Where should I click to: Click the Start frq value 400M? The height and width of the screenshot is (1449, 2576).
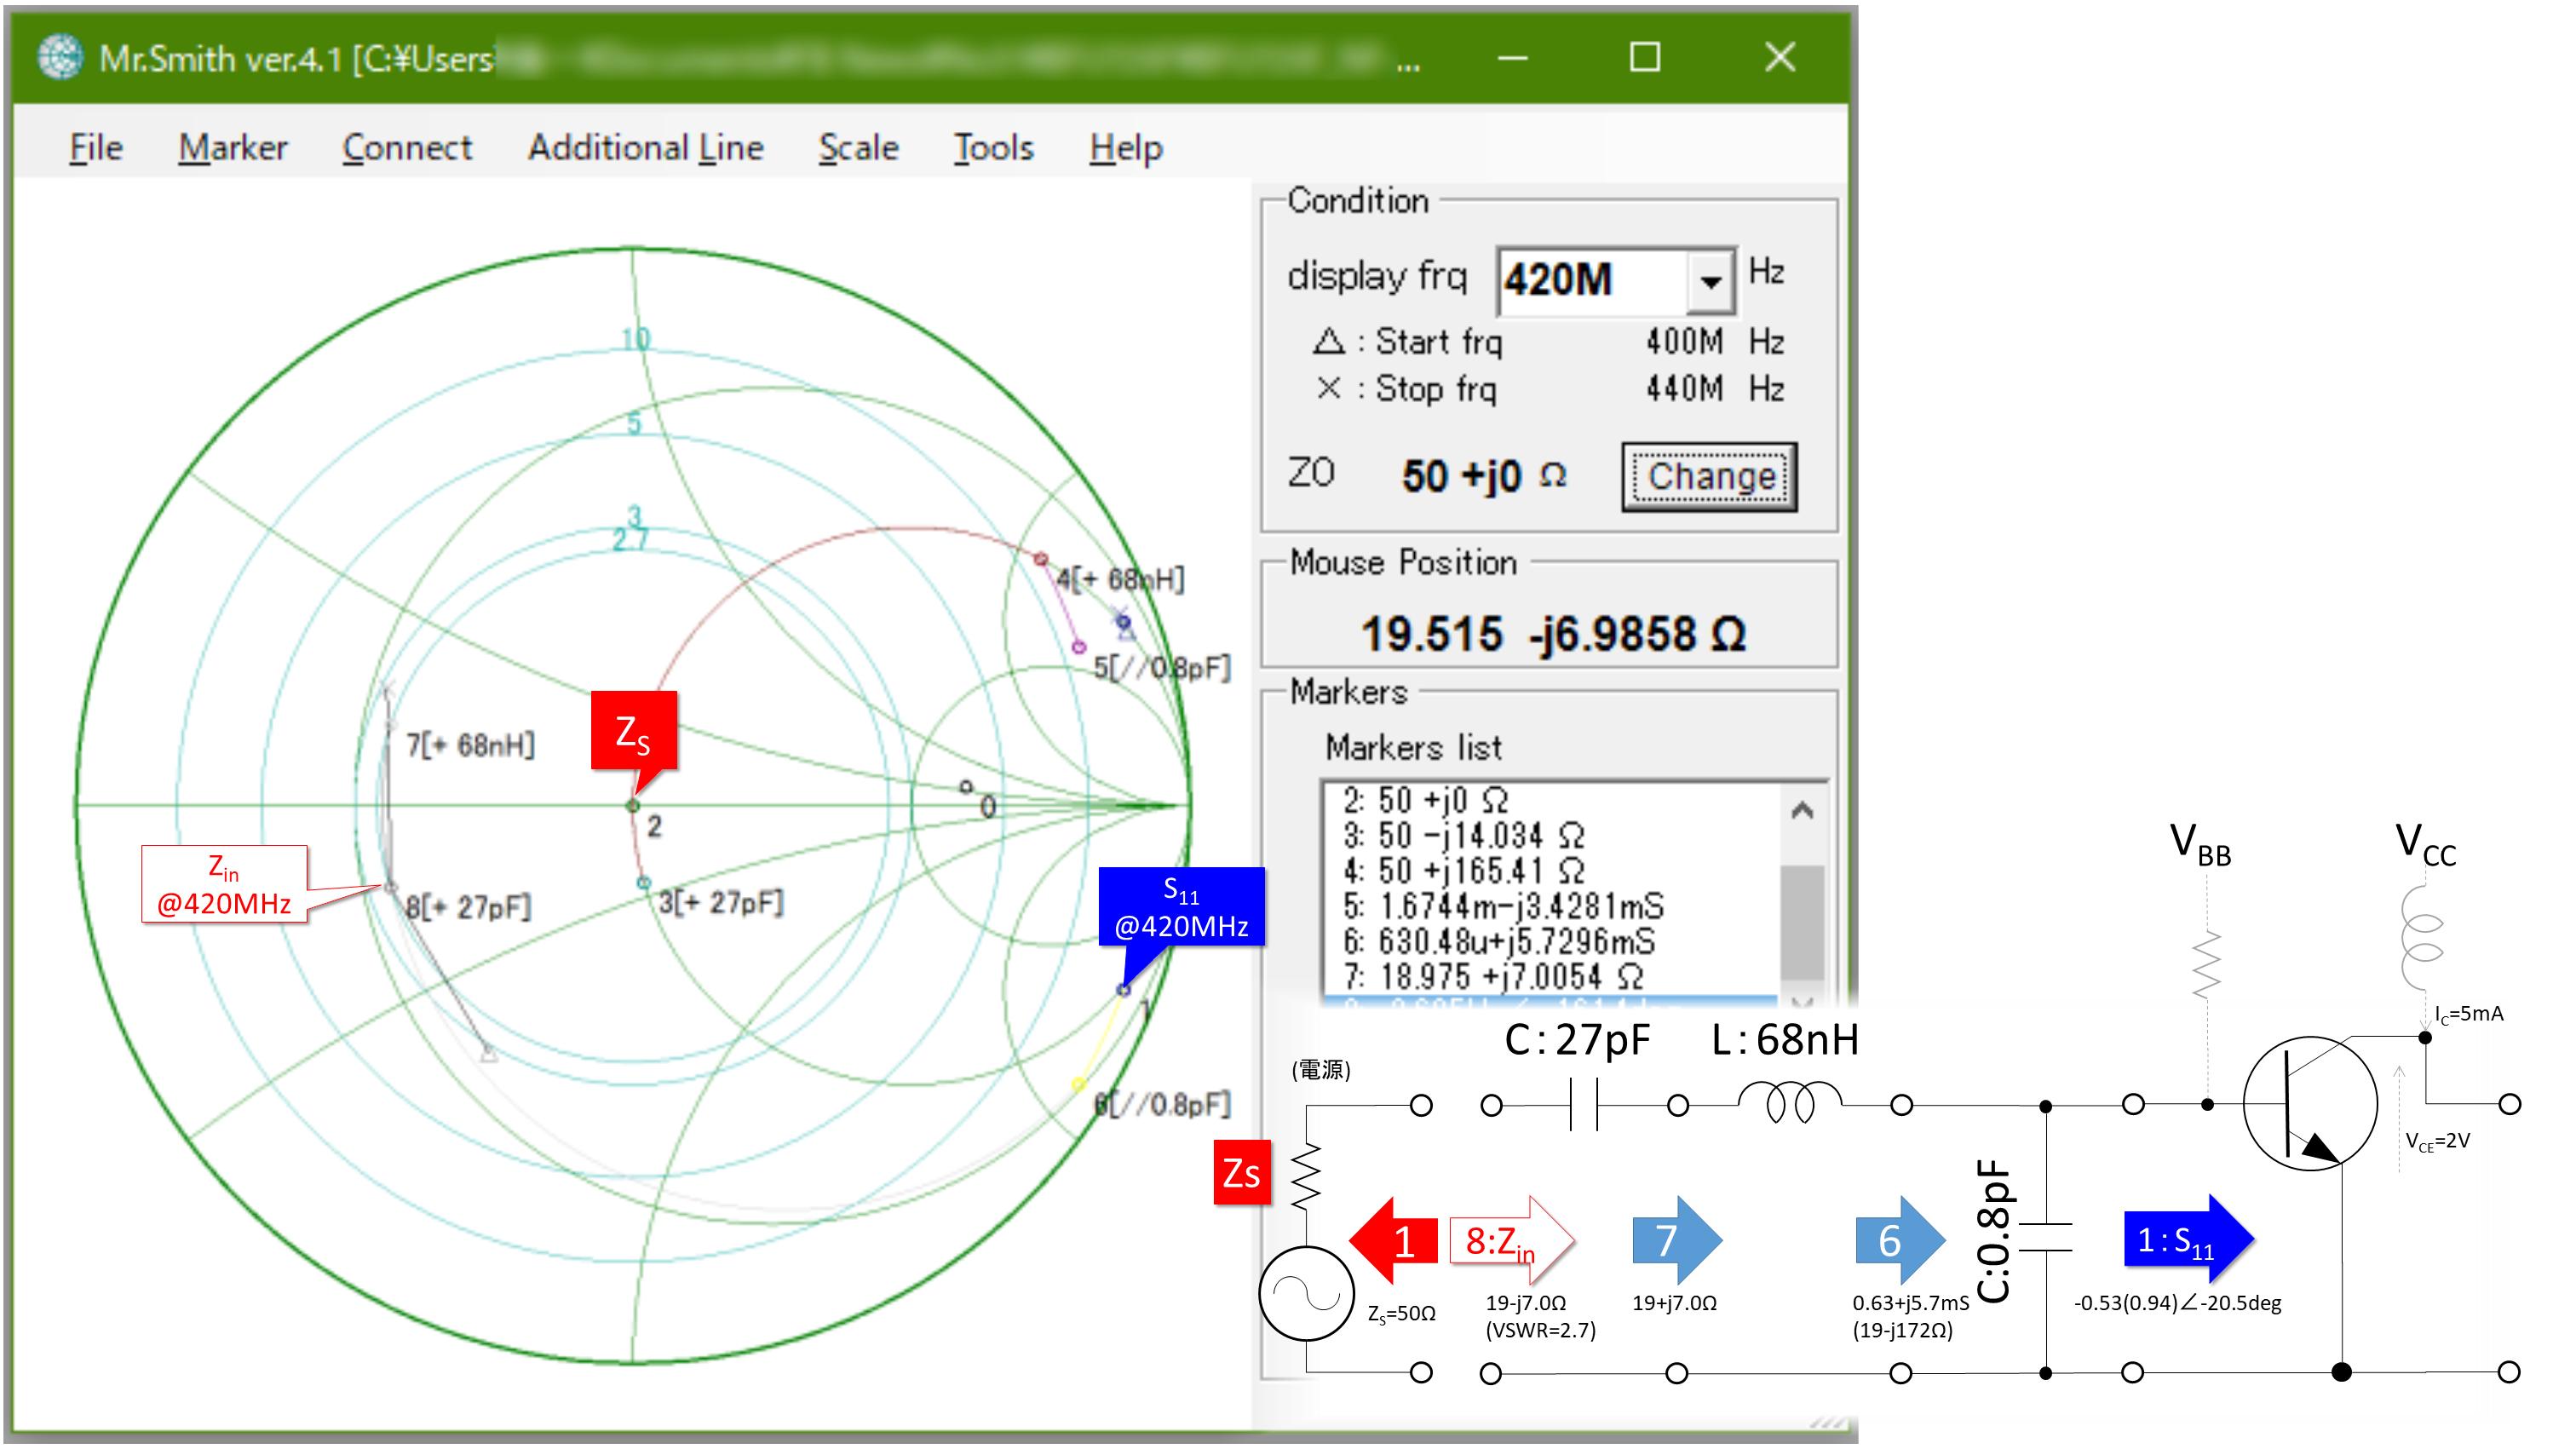[x=1684, y=342]
